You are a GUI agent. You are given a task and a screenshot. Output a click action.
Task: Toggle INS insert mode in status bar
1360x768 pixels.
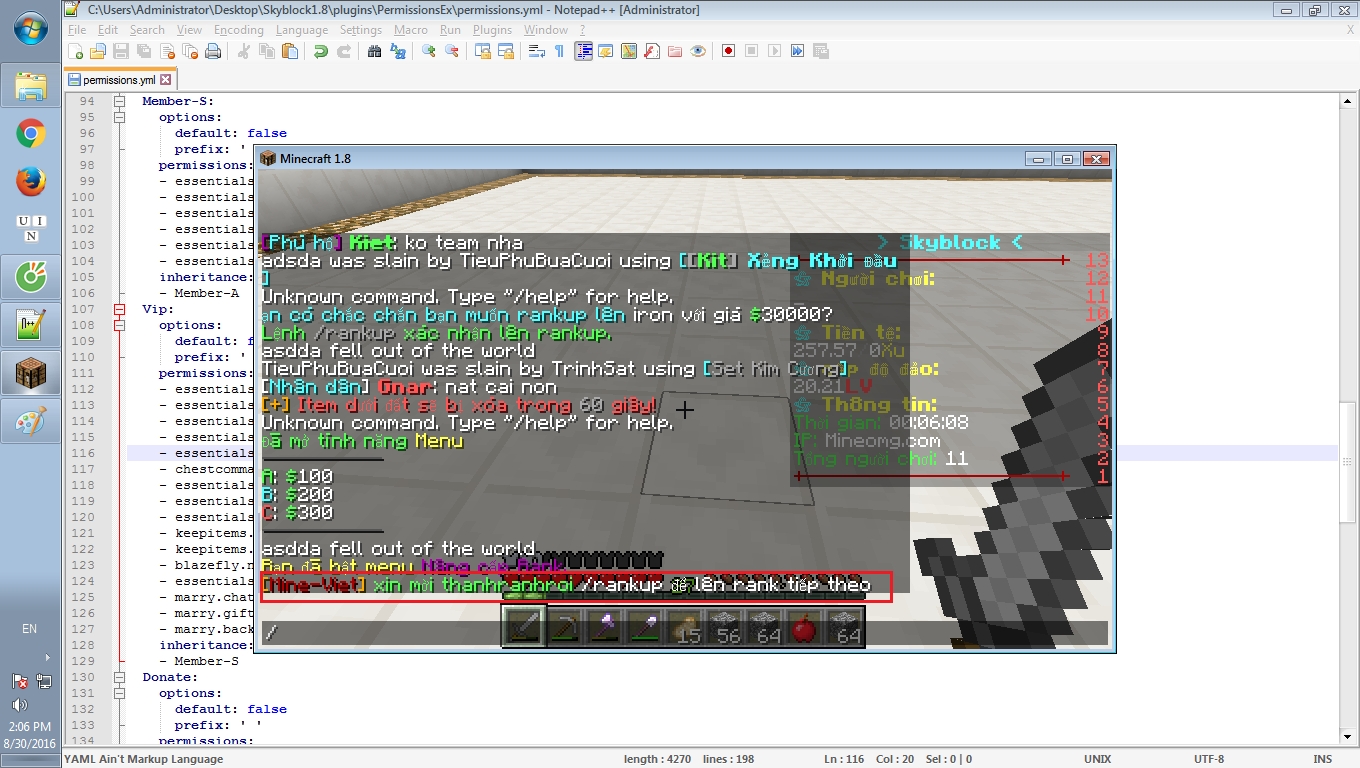[x=1322, y=759]
